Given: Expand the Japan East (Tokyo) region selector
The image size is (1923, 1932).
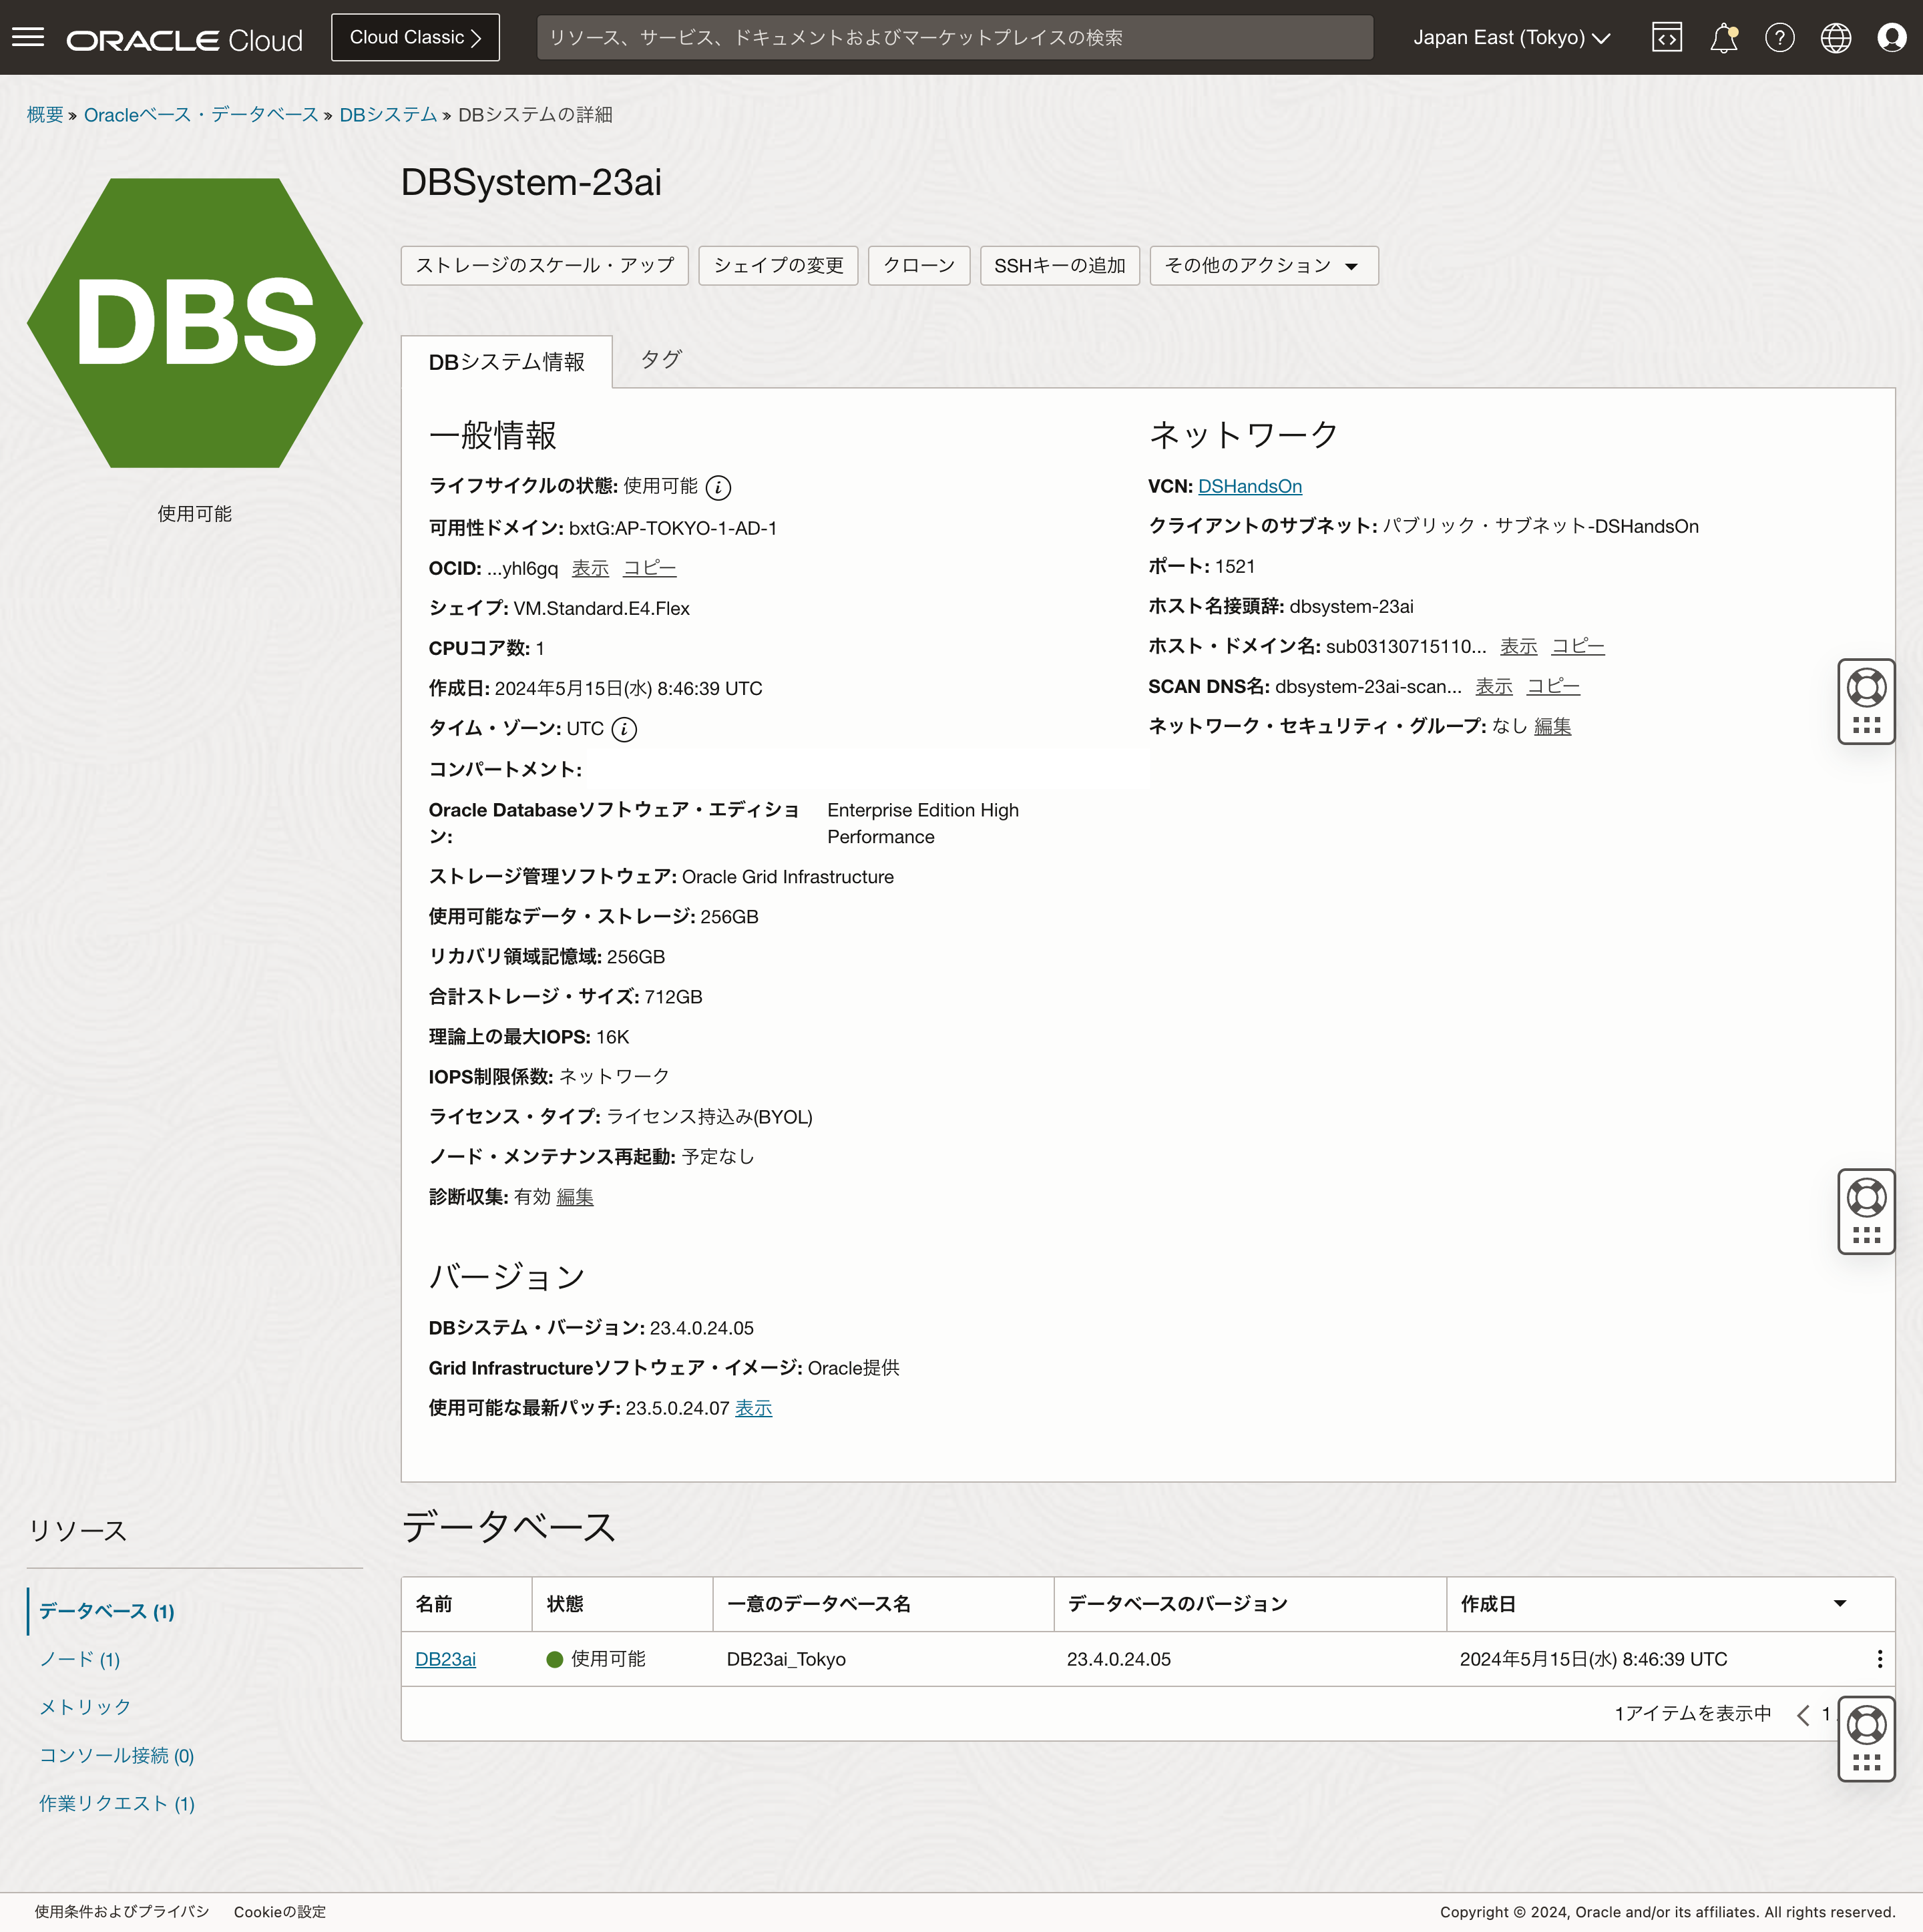Looking at the screenshot, I should (1511, 38).
